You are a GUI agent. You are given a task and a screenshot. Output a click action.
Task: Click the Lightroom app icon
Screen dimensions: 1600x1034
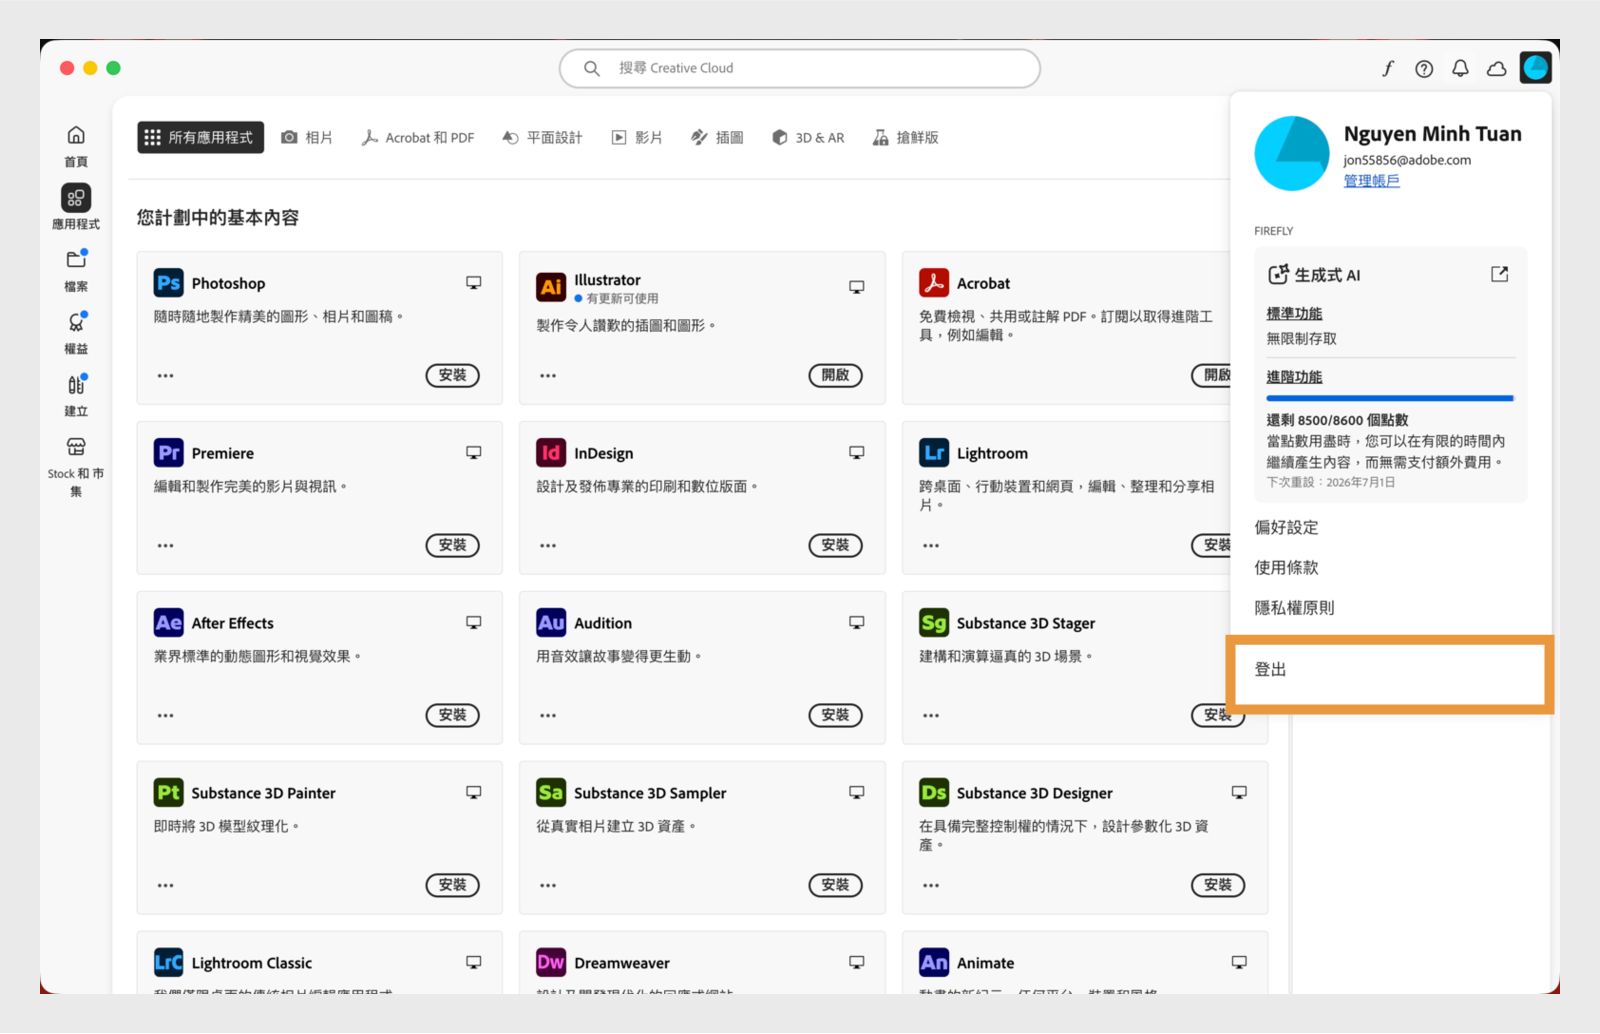click(934, 453)
